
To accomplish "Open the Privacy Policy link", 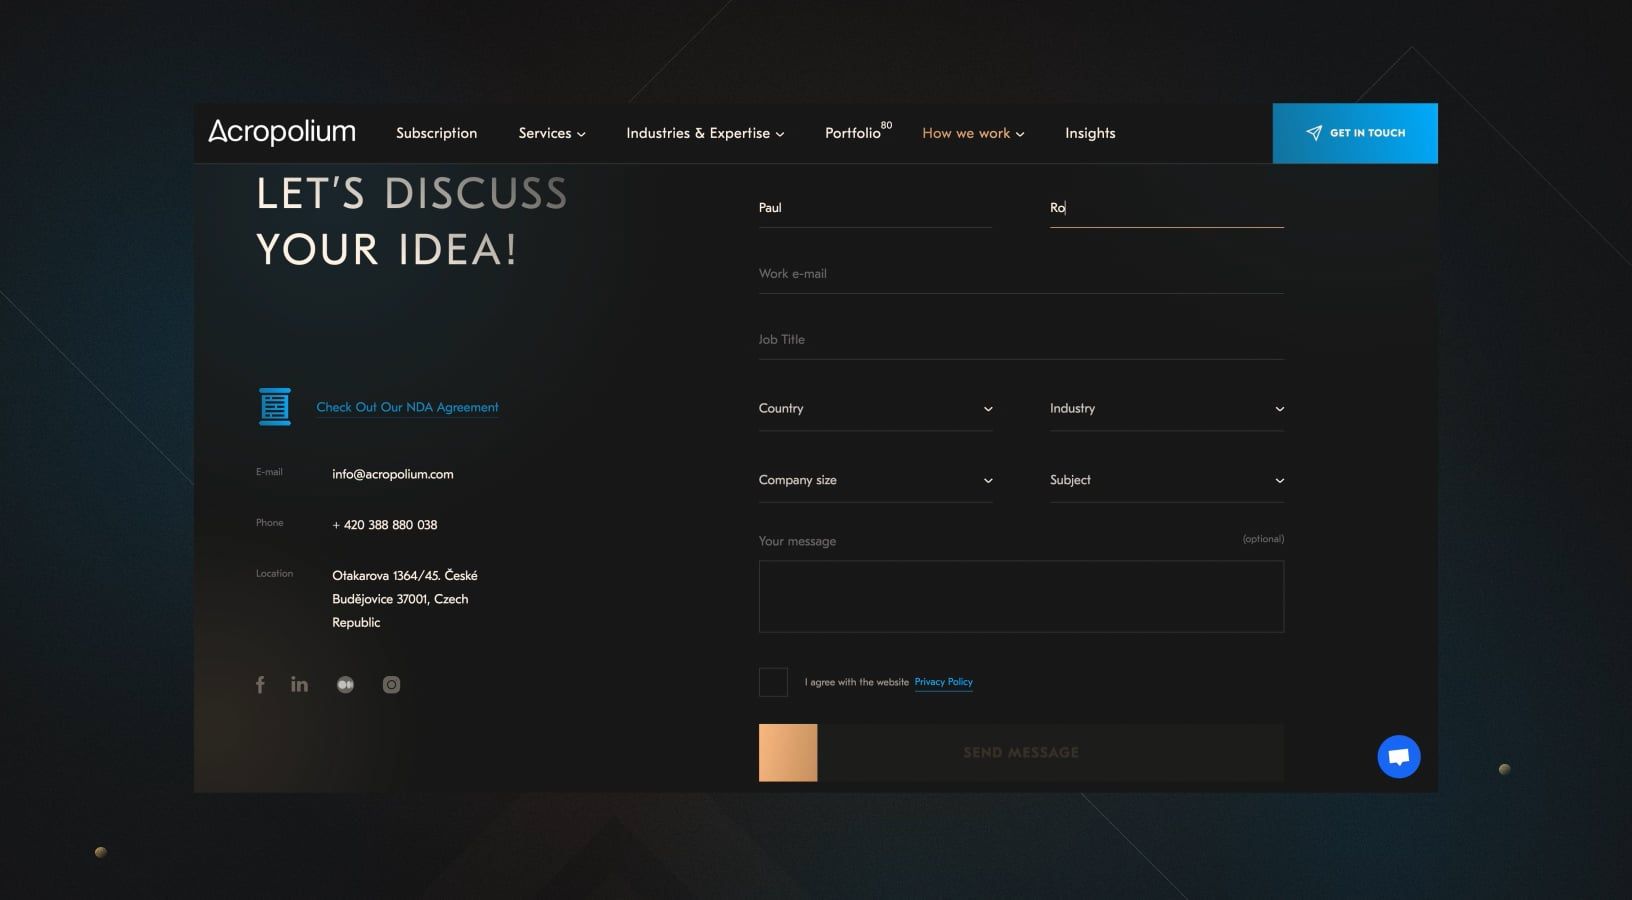I will point(943,682).
